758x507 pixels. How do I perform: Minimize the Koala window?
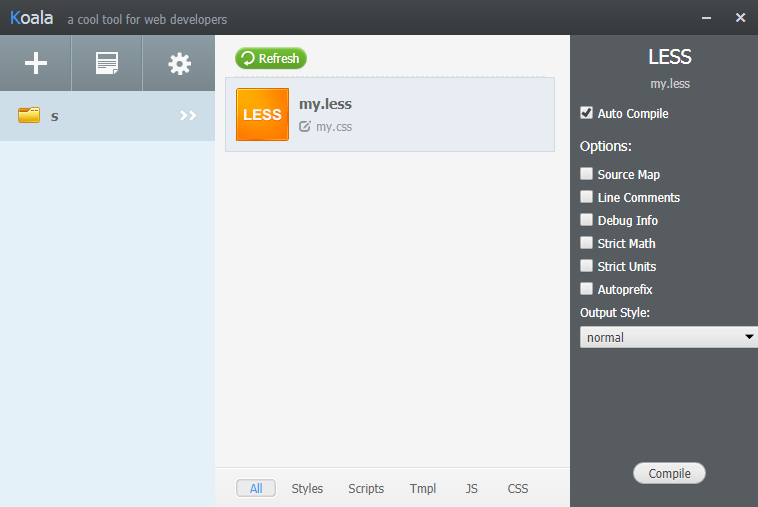tap(706, 17)
